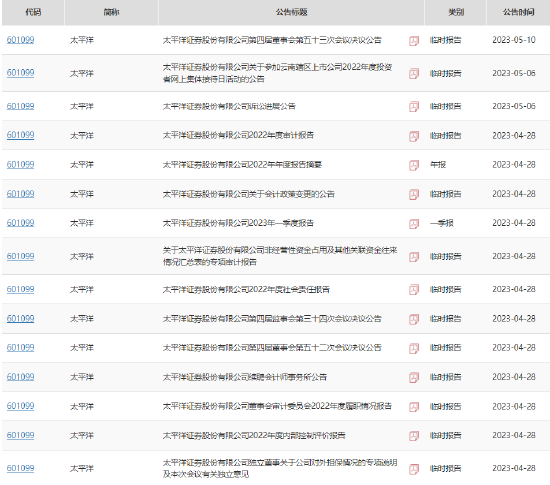
Task: Select 临时报告 in the 续聘会计师事务所公告 row
Action: tap(445, 377)
